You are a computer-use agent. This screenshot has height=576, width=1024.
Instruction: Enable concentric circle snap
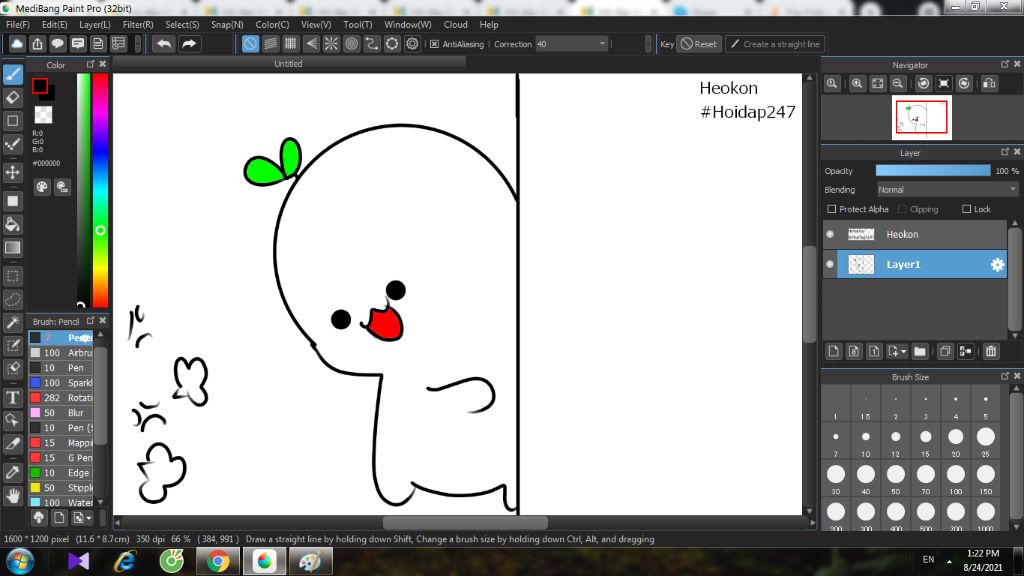pos(351,44)
